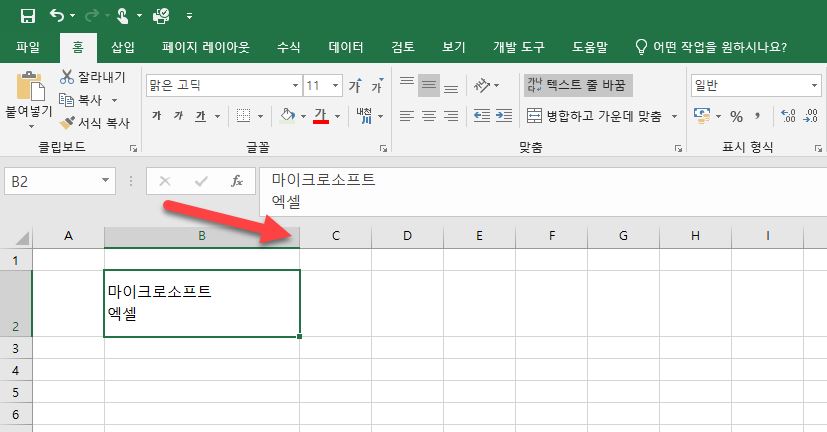The height and width of the screenshot is (432, 827).
Task: Click the increase font size icon
Action: pyautogui.click(x=355, y=85)
